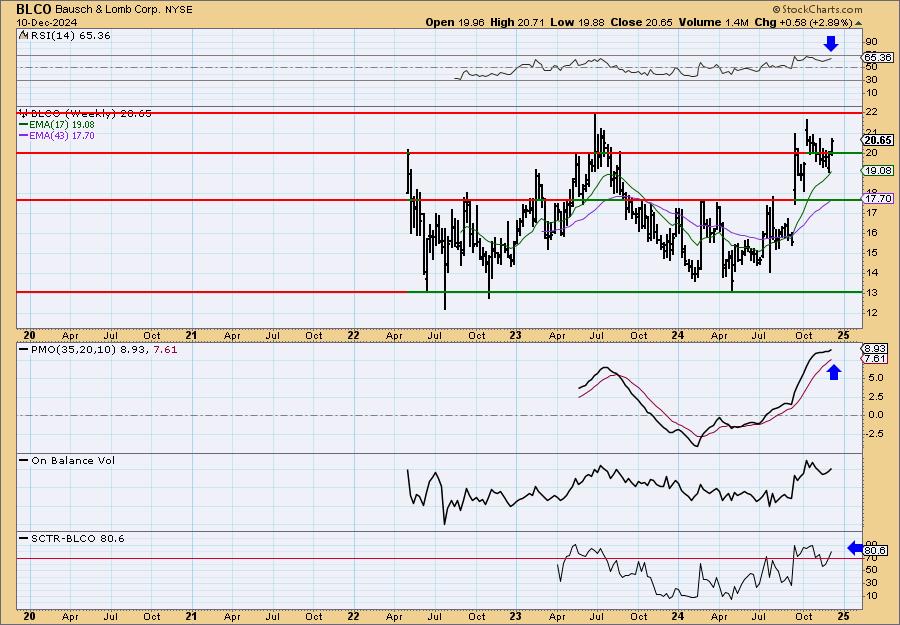Click the PMO 8.93 axis tag
This screenshot has width=900, height=625.
[876, 349]
